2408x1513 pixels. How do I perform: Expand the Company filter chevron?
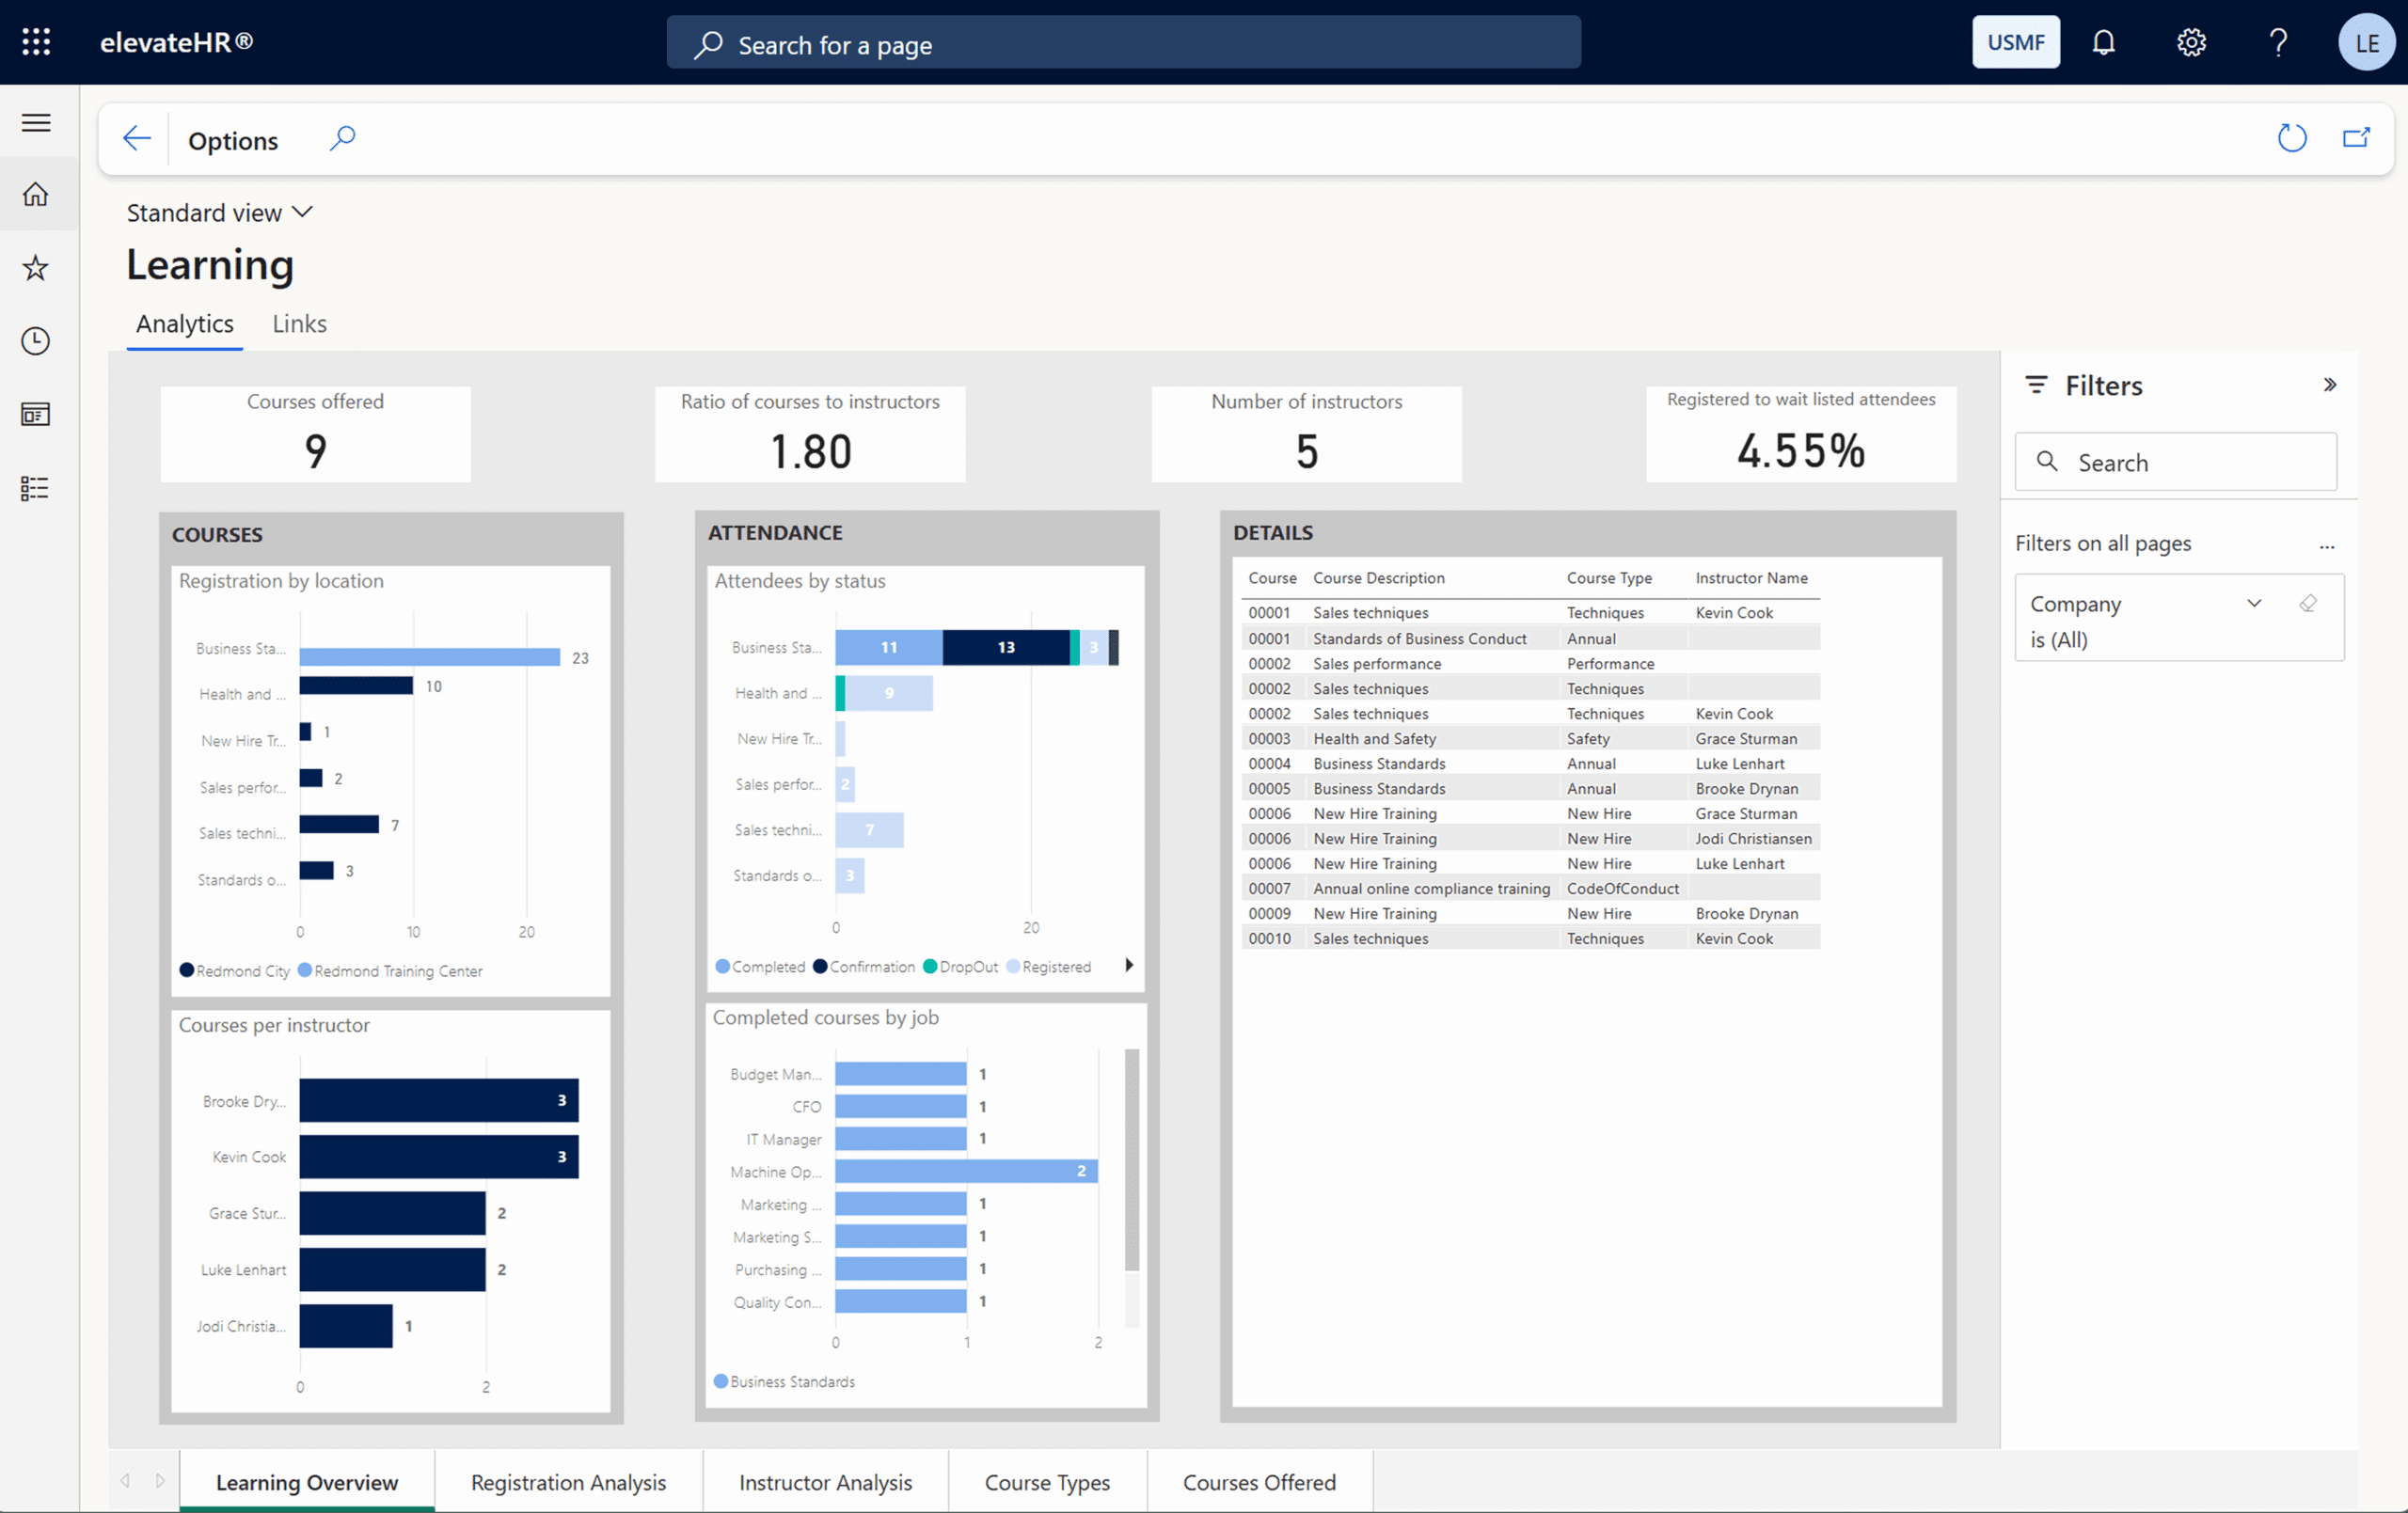(x=2254, y=603)
